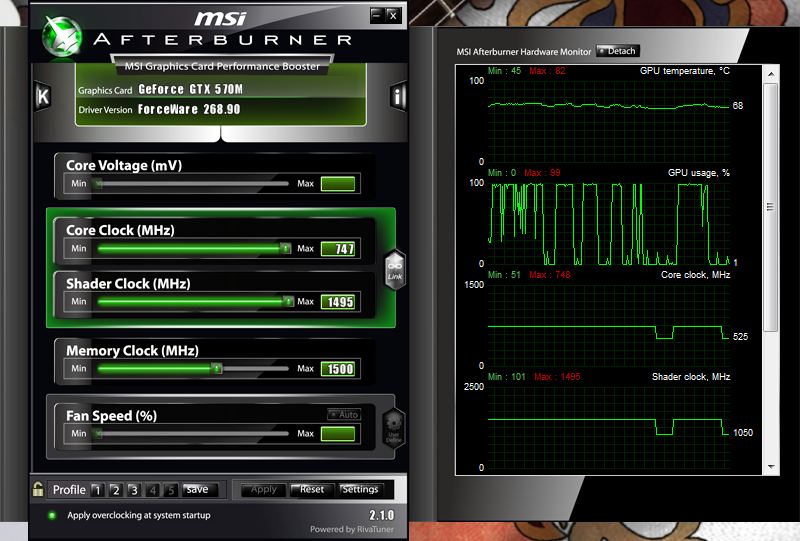800x541 pixels.
Task: Click the Shader clock graph
Action: point(609,427)
